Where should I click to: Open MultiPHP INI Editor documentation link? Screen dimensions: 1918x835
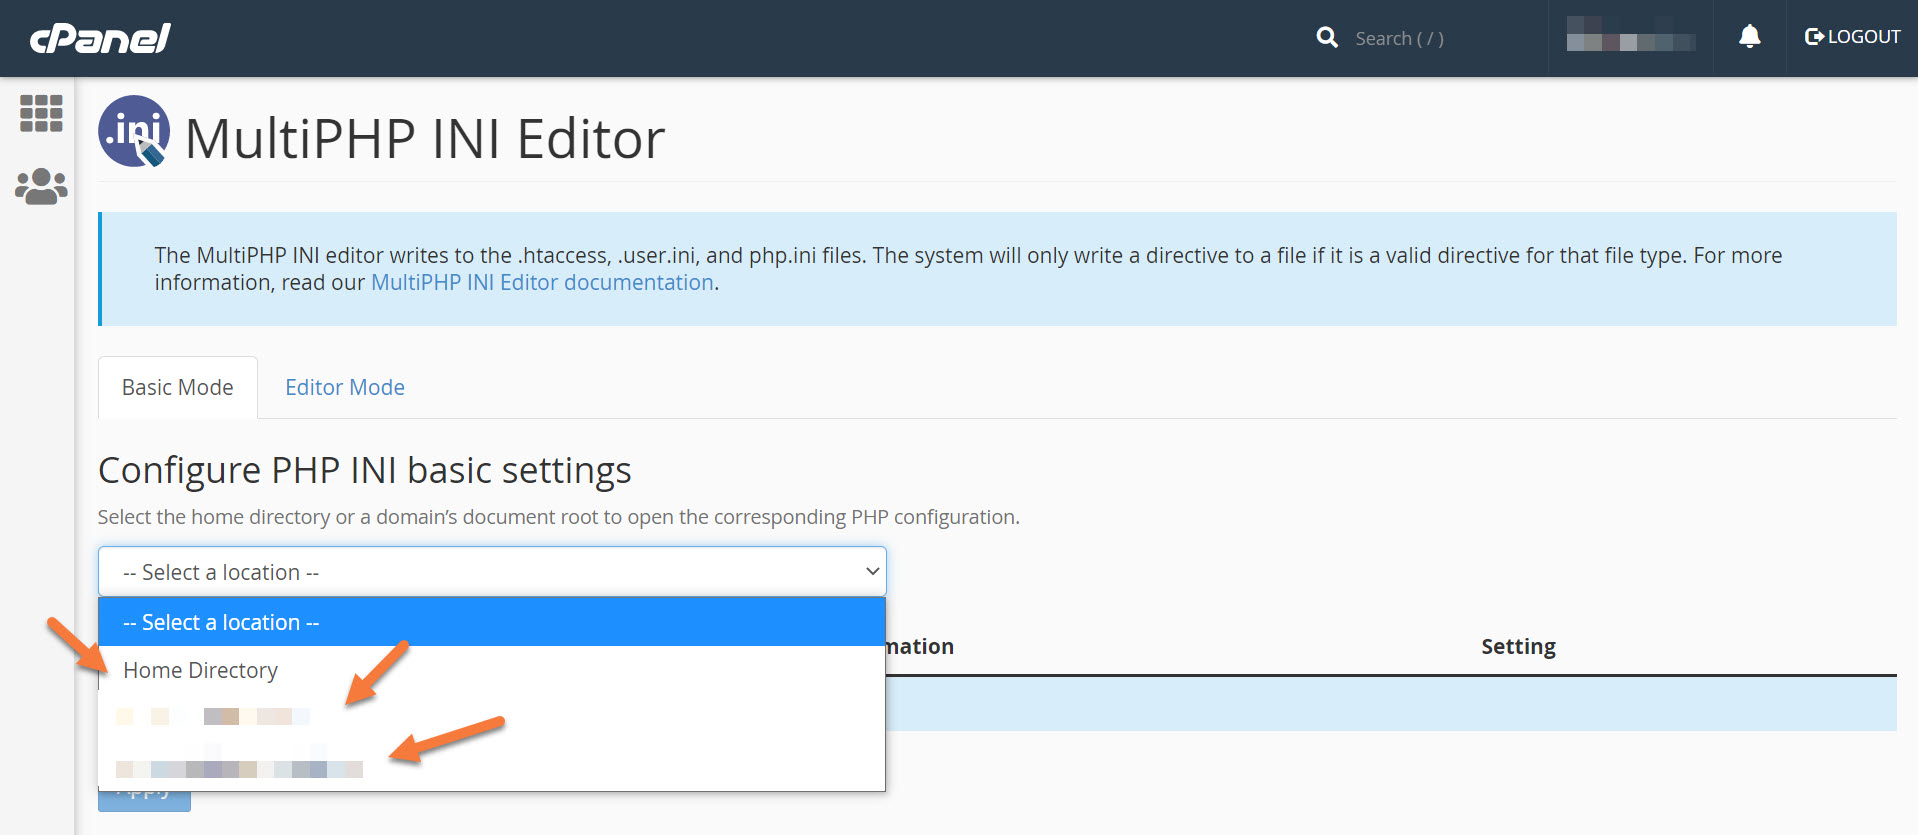[542, 283]
